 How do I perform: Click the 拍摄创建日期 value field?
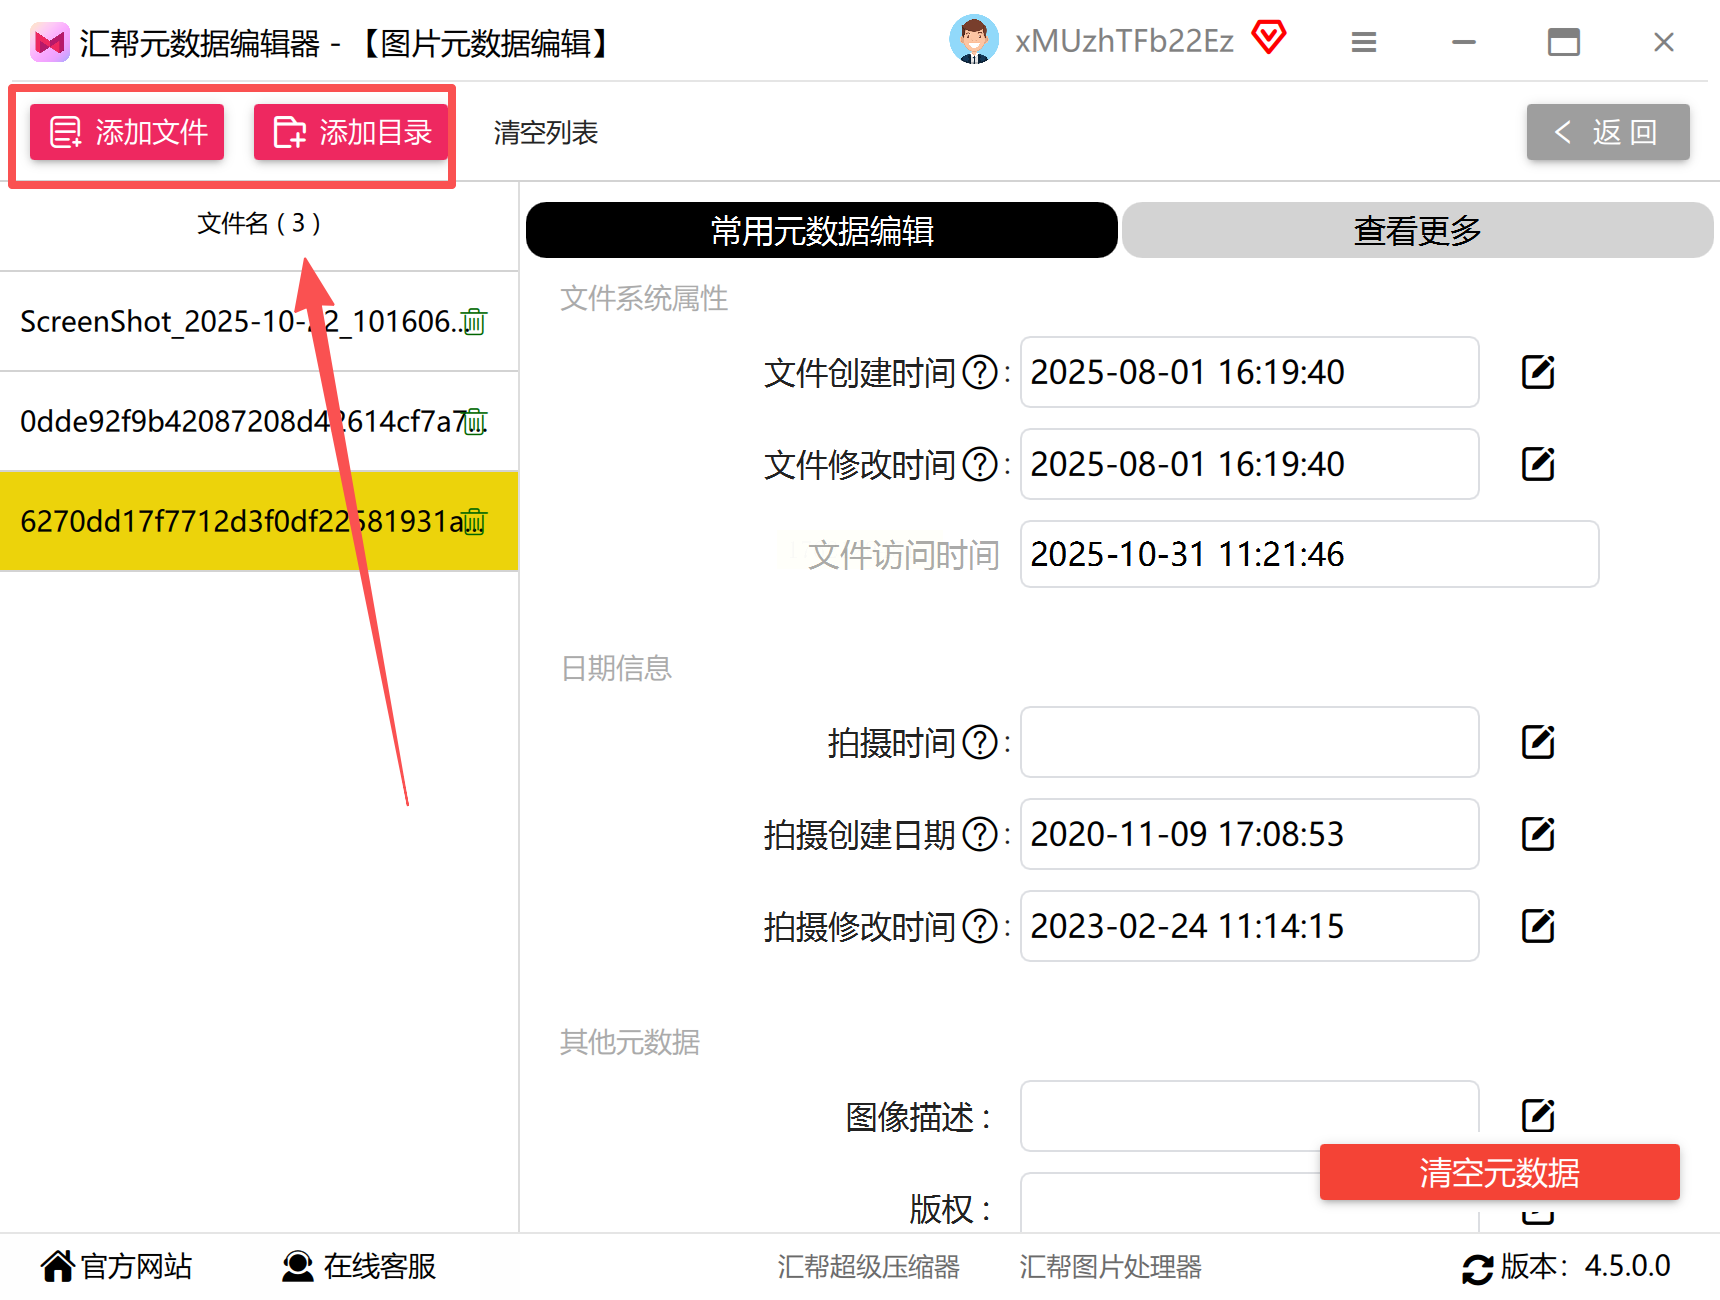1249,834
